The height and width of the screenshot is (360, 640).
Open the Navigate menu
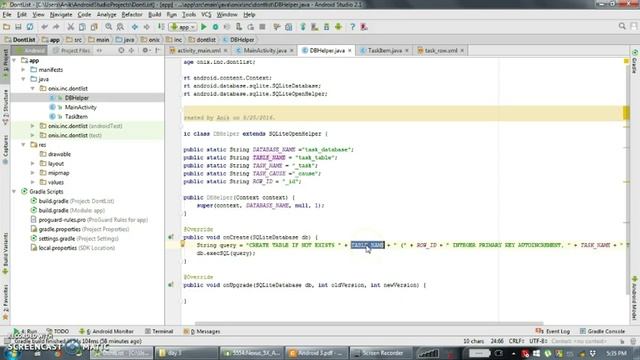coord(61,15)
